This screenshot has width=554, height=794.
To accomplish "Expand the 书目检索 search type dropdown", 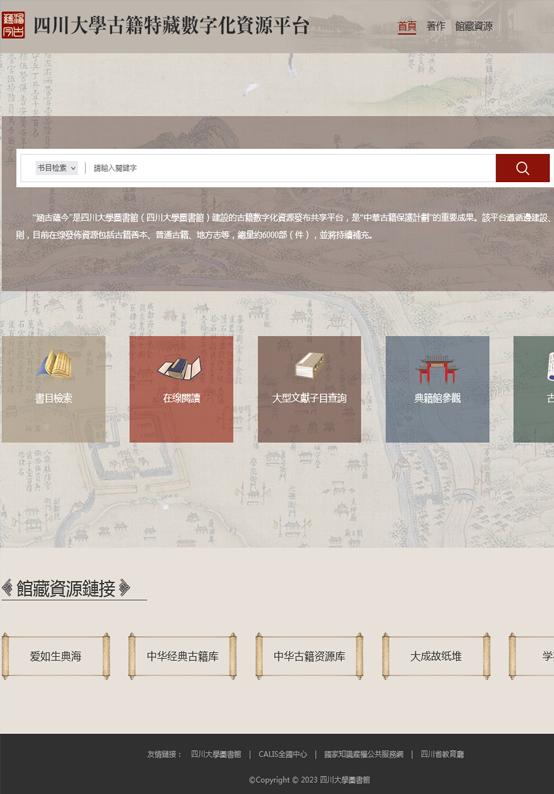I will [56, 168].
